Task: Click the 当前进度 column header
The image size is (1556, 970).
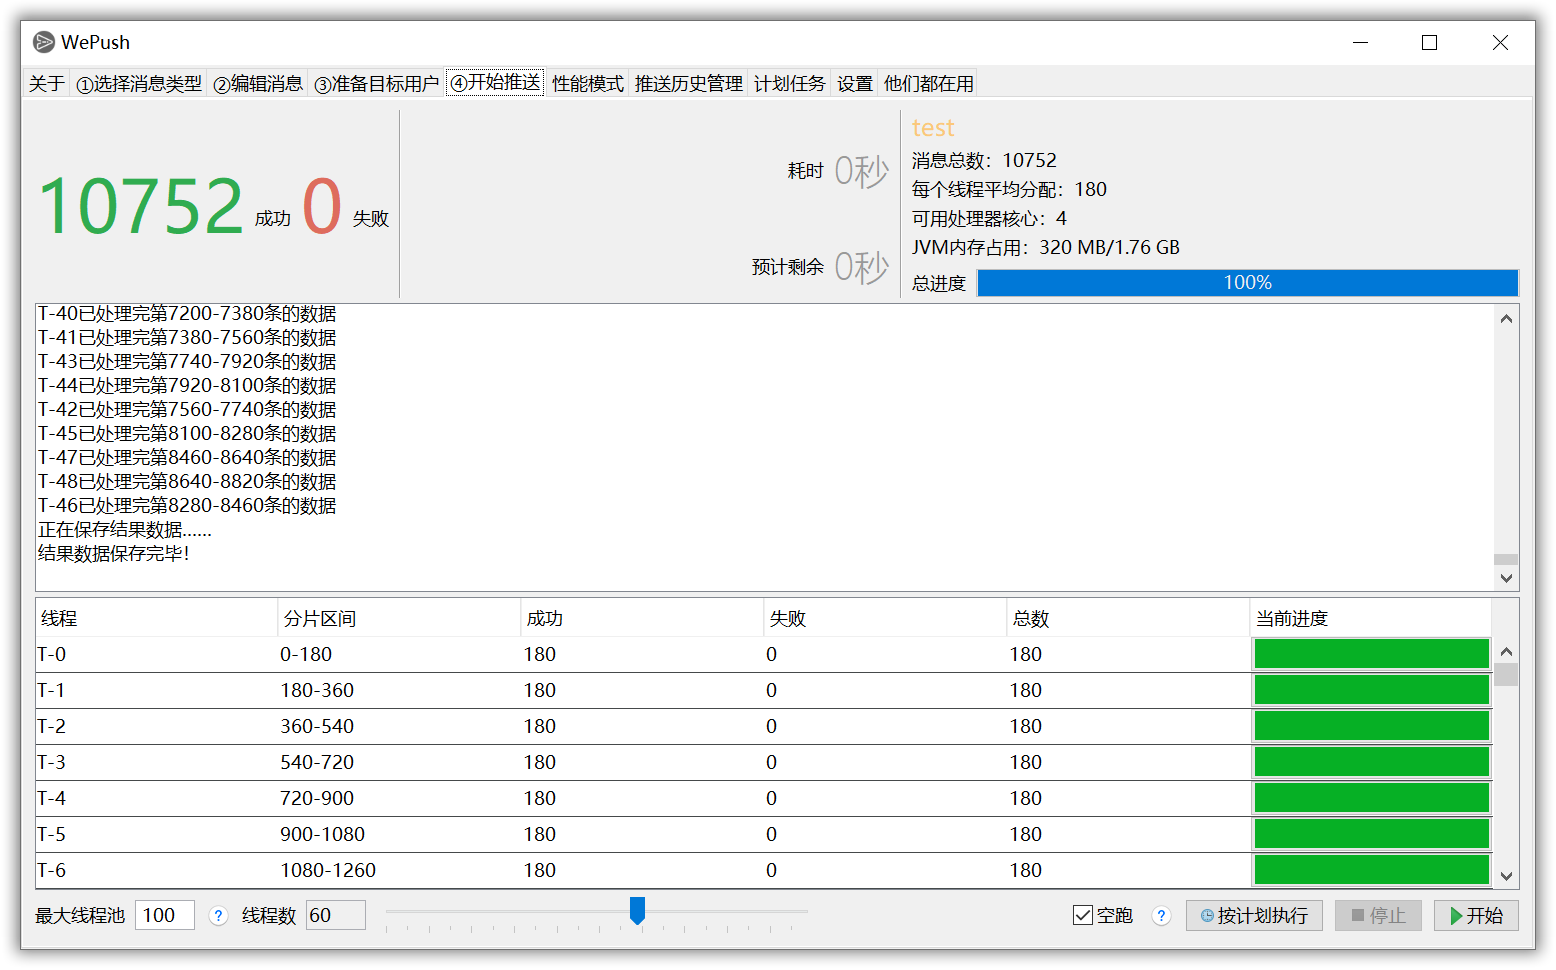Action: (x=1371, y=619)
